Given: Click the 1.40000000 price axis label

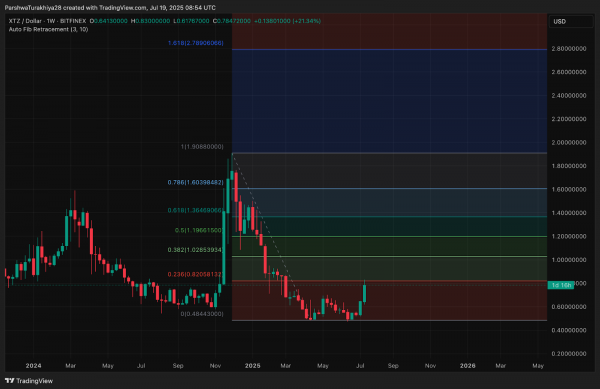Looking at the screenshot, I should click(x=569, y=213).
